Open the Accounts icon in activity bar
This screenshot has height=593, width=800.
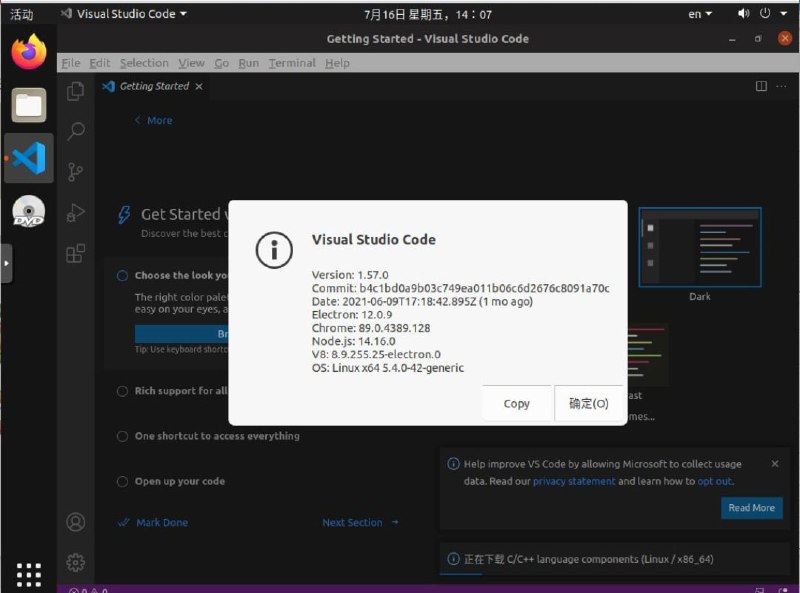(x=75, y=522)
